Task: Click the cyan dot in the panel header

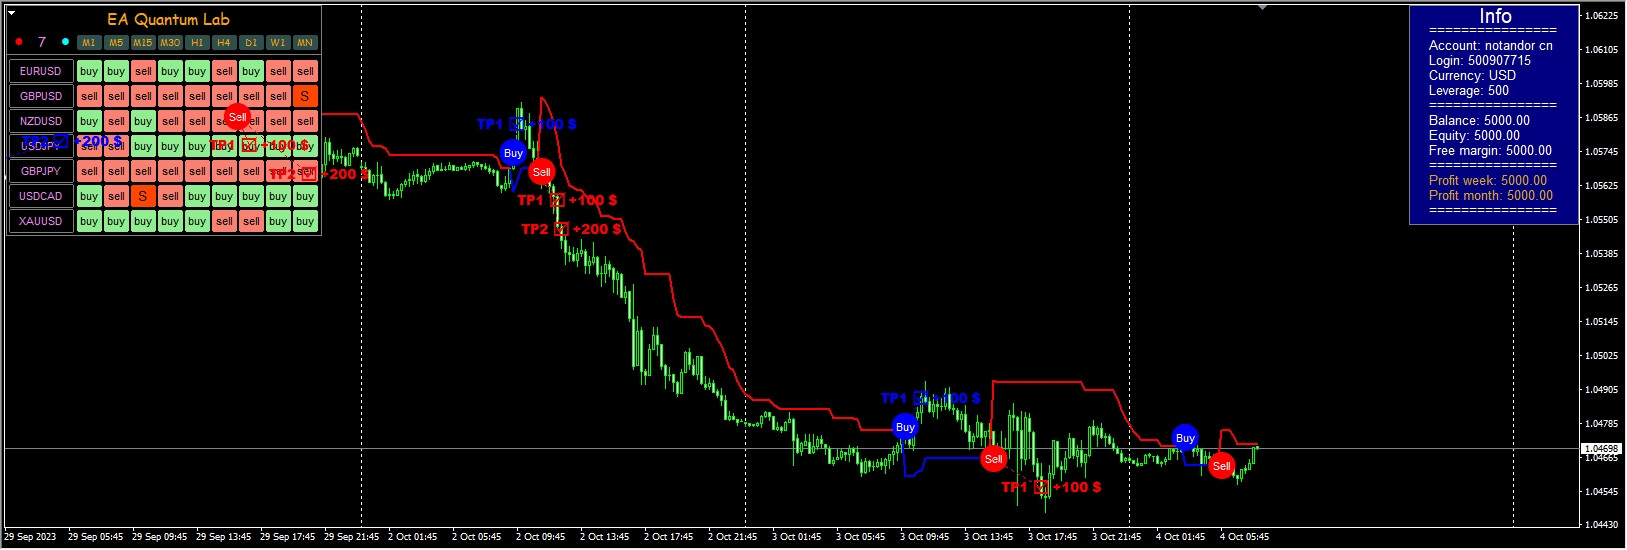Action: [65, 42]
